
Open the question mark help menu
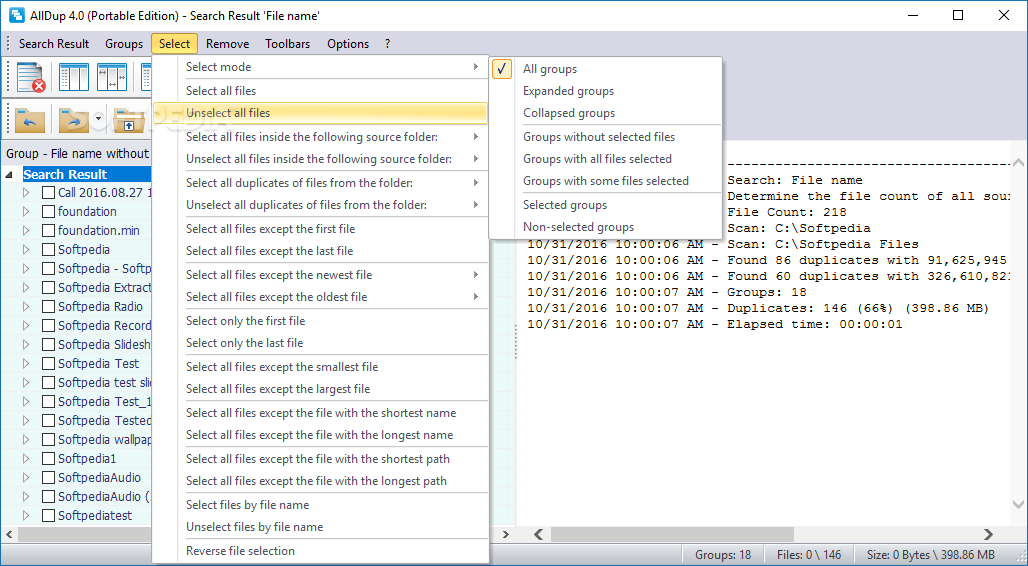pyautogui.click(x=387, y=44)
